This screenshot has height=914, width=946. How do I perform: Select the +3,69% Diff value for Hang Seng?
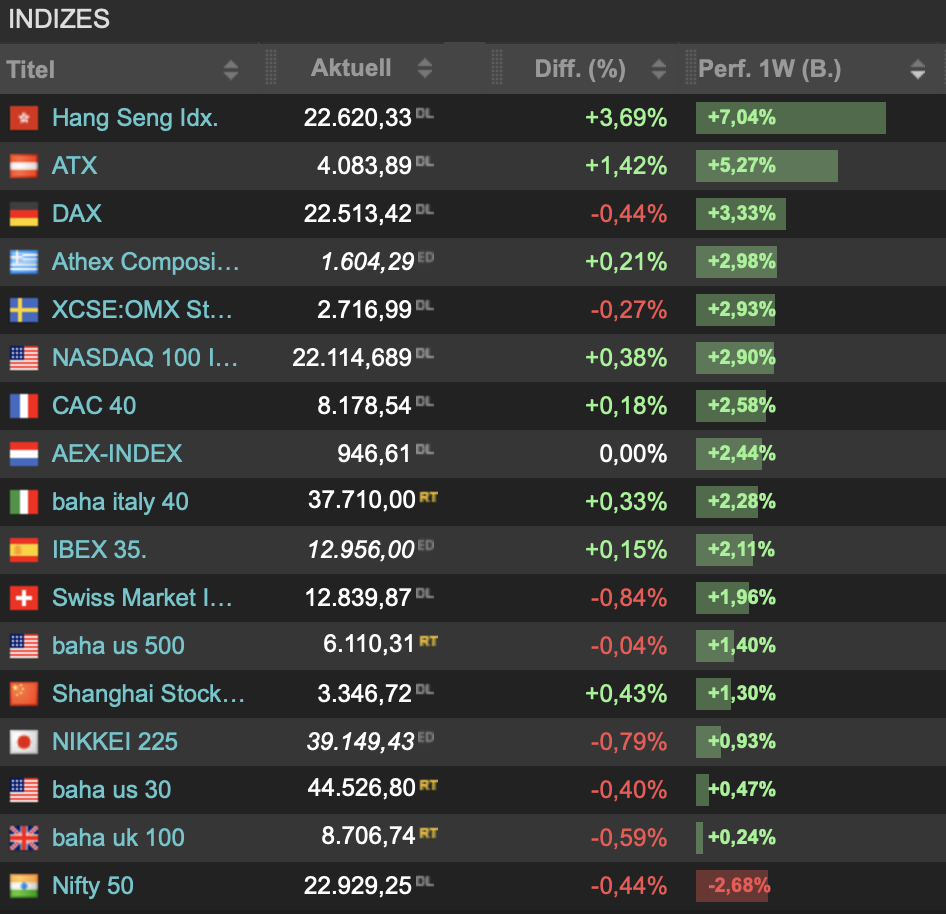626,118
